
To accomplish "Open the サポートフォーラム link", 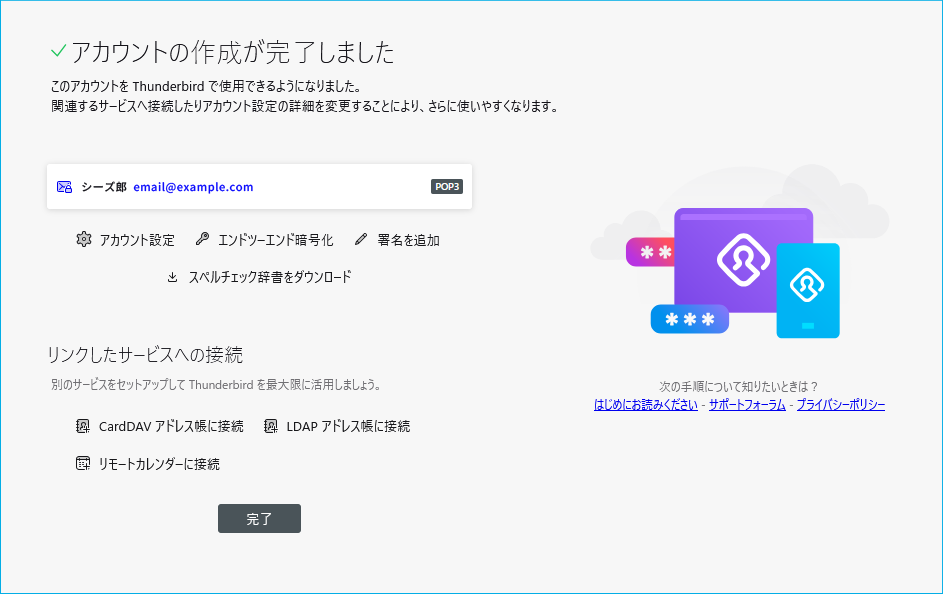I will (747, 405).
